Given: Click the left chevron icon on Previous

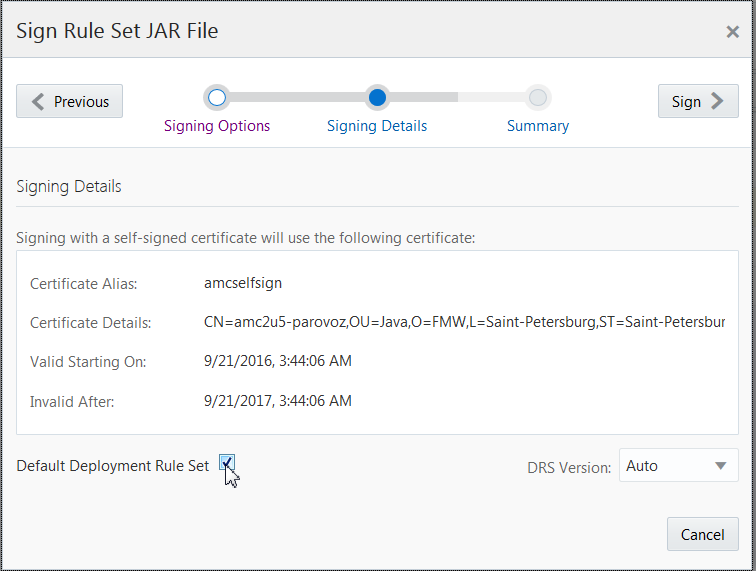Looking at the screenshot, I should coord(38,101).
